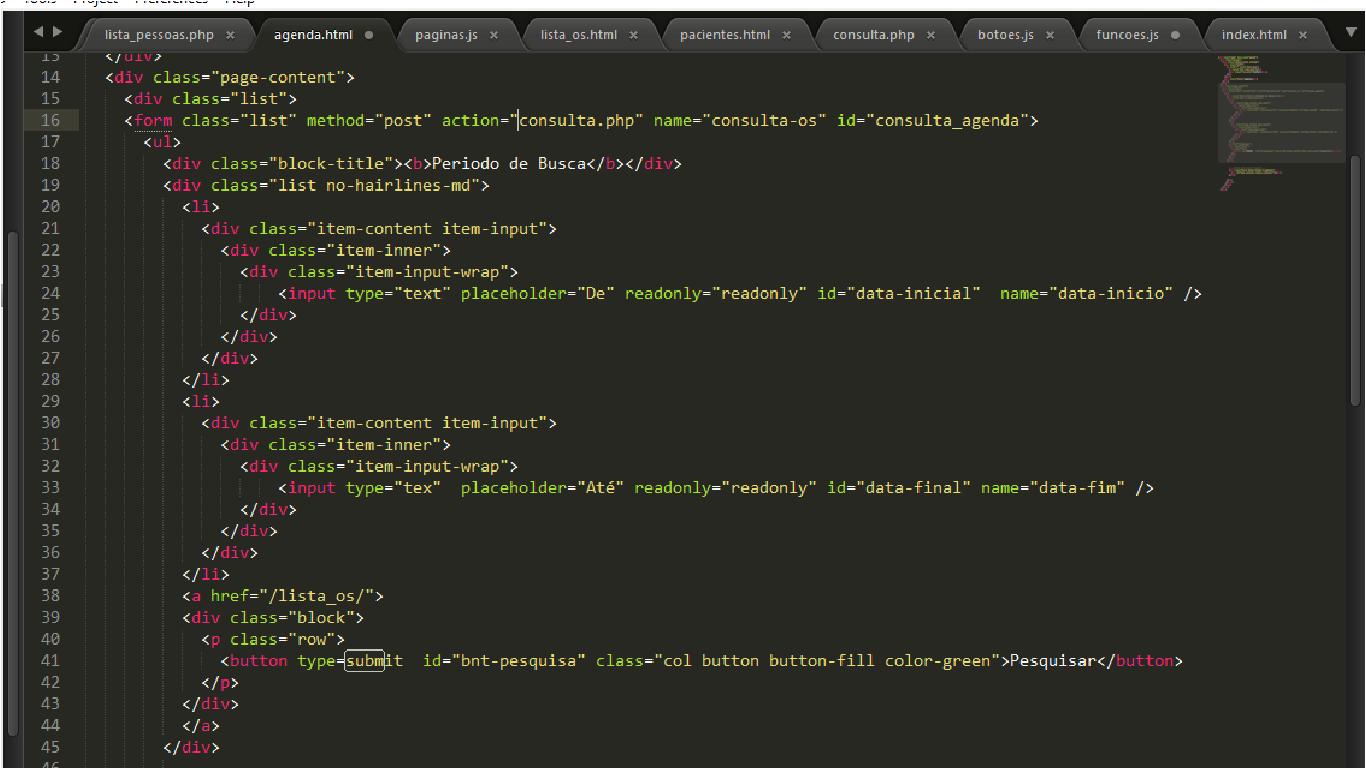Screen dimensions: 1366x768
Task: Click the next tab right arrow
Action: coord(57,32)
